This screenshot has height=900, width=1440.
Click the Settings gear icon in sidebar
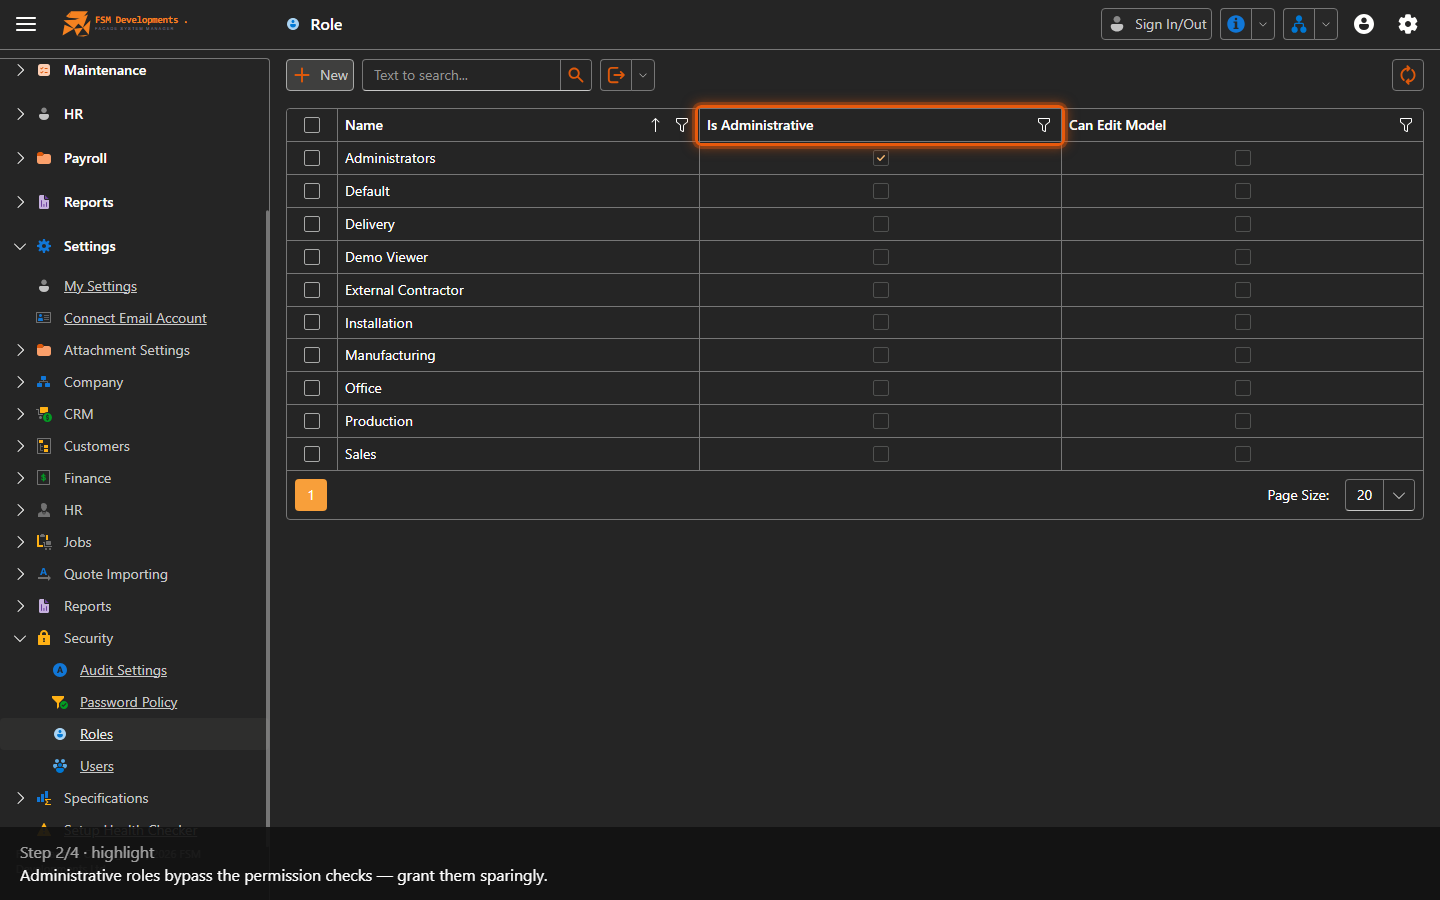[x=44, y=246]
